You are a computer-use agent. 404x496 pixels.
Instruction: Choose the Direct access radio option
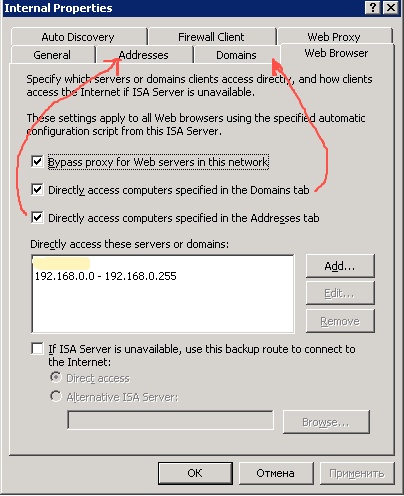tap(56, 377)
